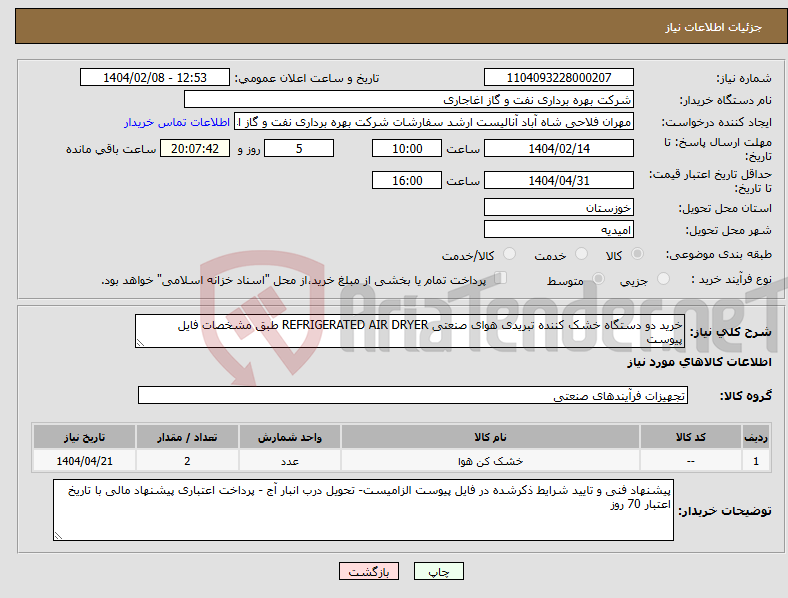Select the کالا radio button
The width and height of the screenshot is (788, 598).
(x=637, y=254)
